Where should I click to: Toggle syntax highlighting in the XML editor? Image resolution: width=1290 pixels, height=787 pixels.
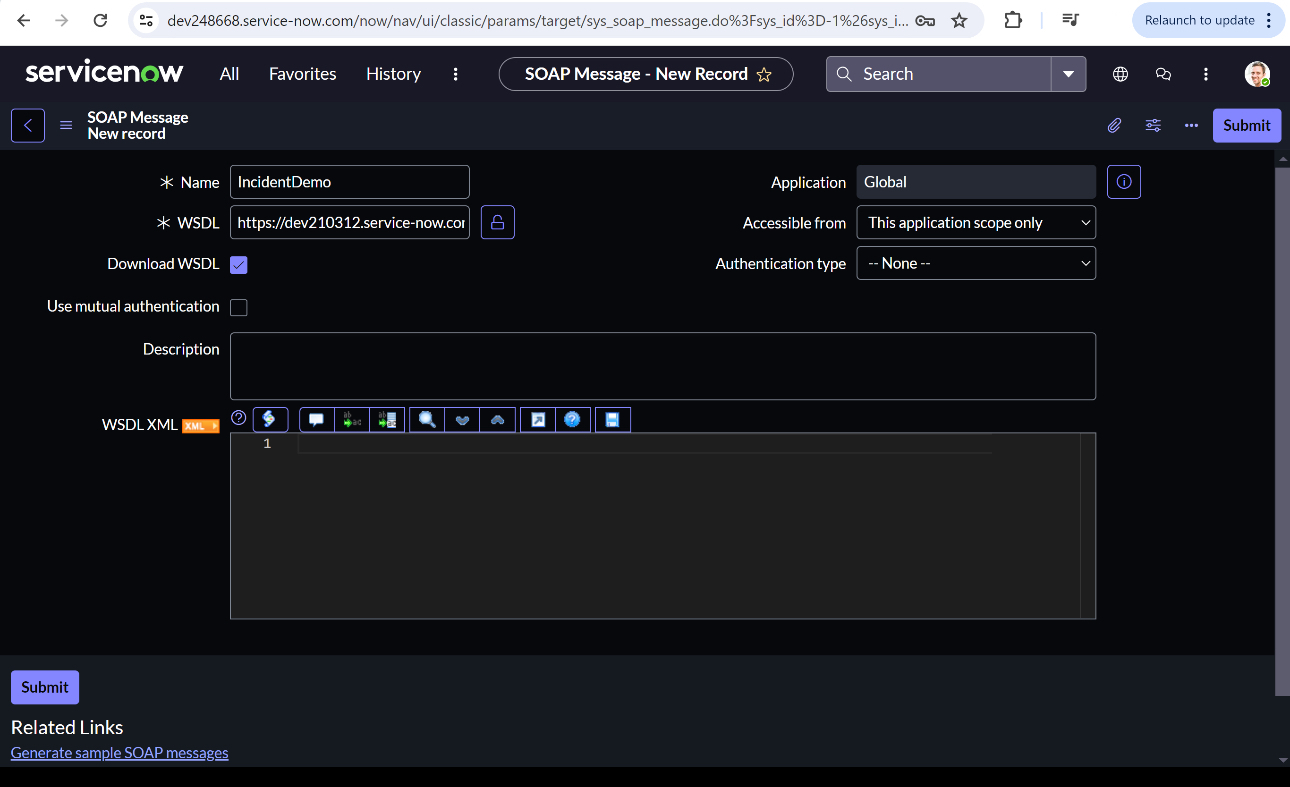[270, 419]
